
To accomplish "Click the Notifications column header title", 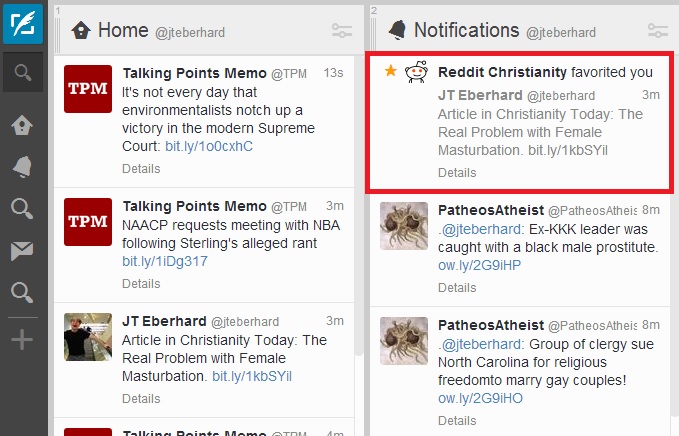I will pos(466,30).
